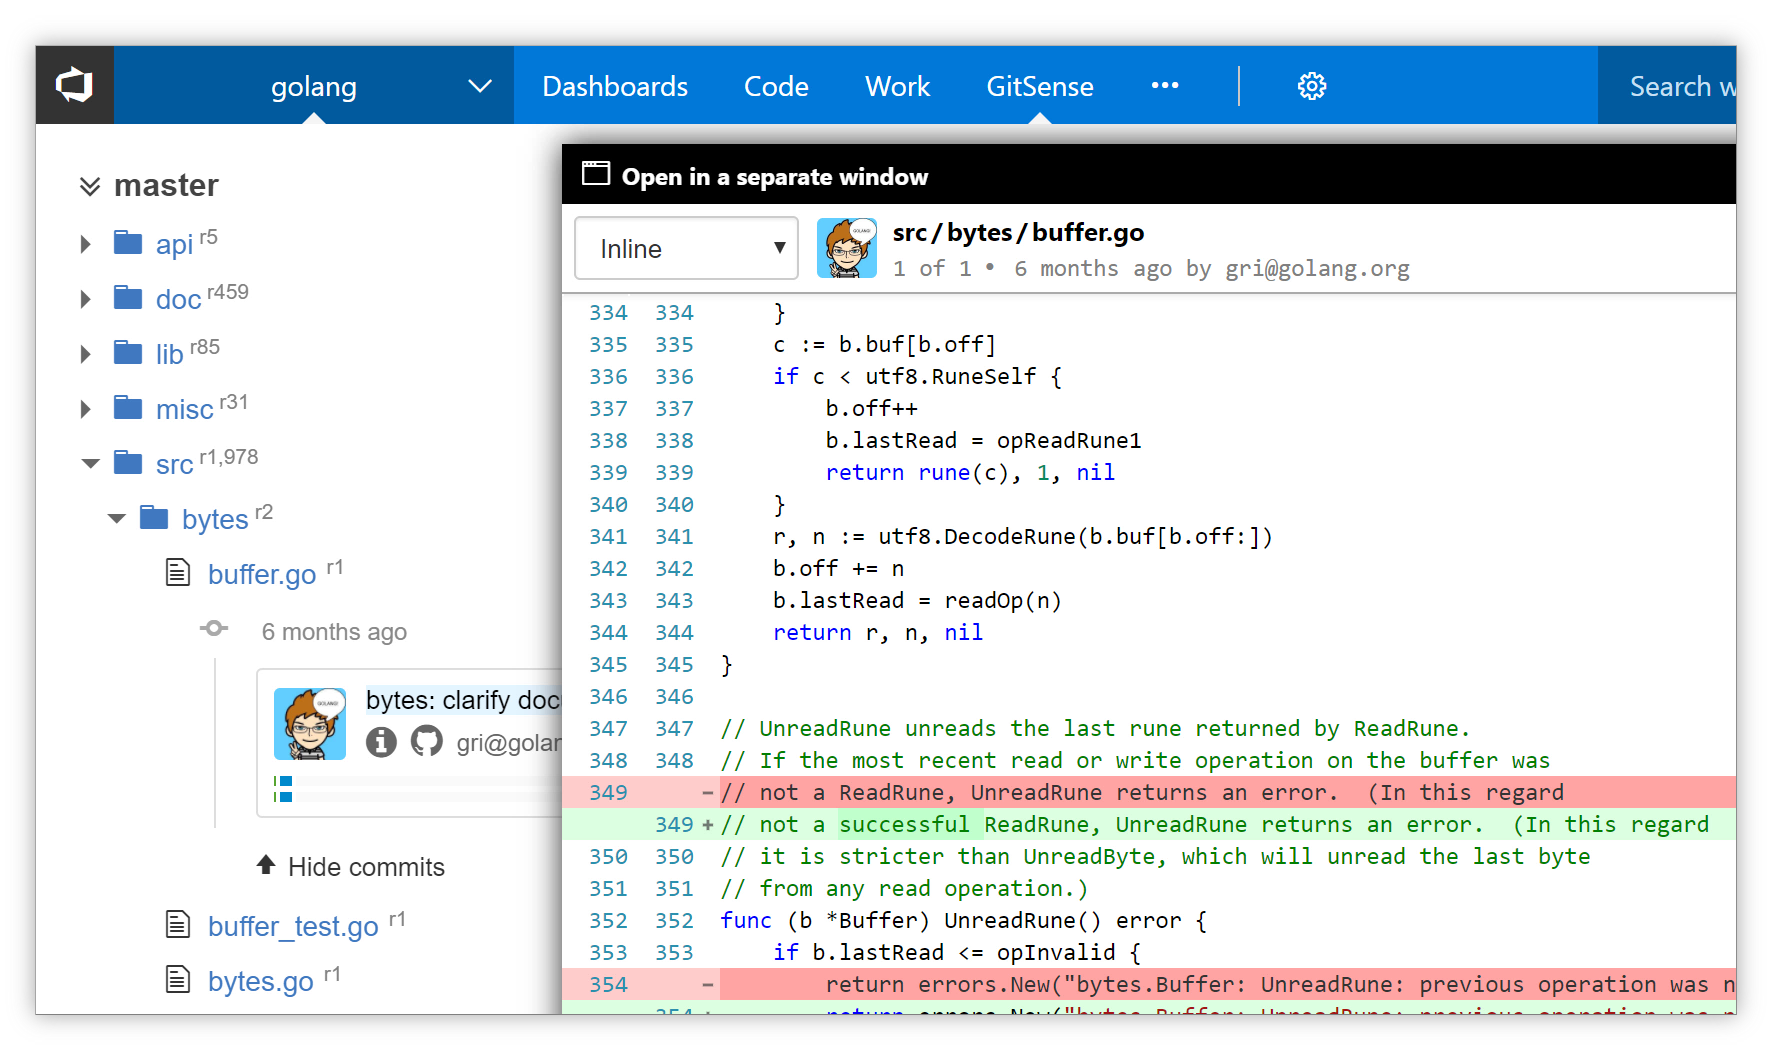Click the api folder icon
This screenshot has height=1050, width=1772.
[x=128, y=242]
